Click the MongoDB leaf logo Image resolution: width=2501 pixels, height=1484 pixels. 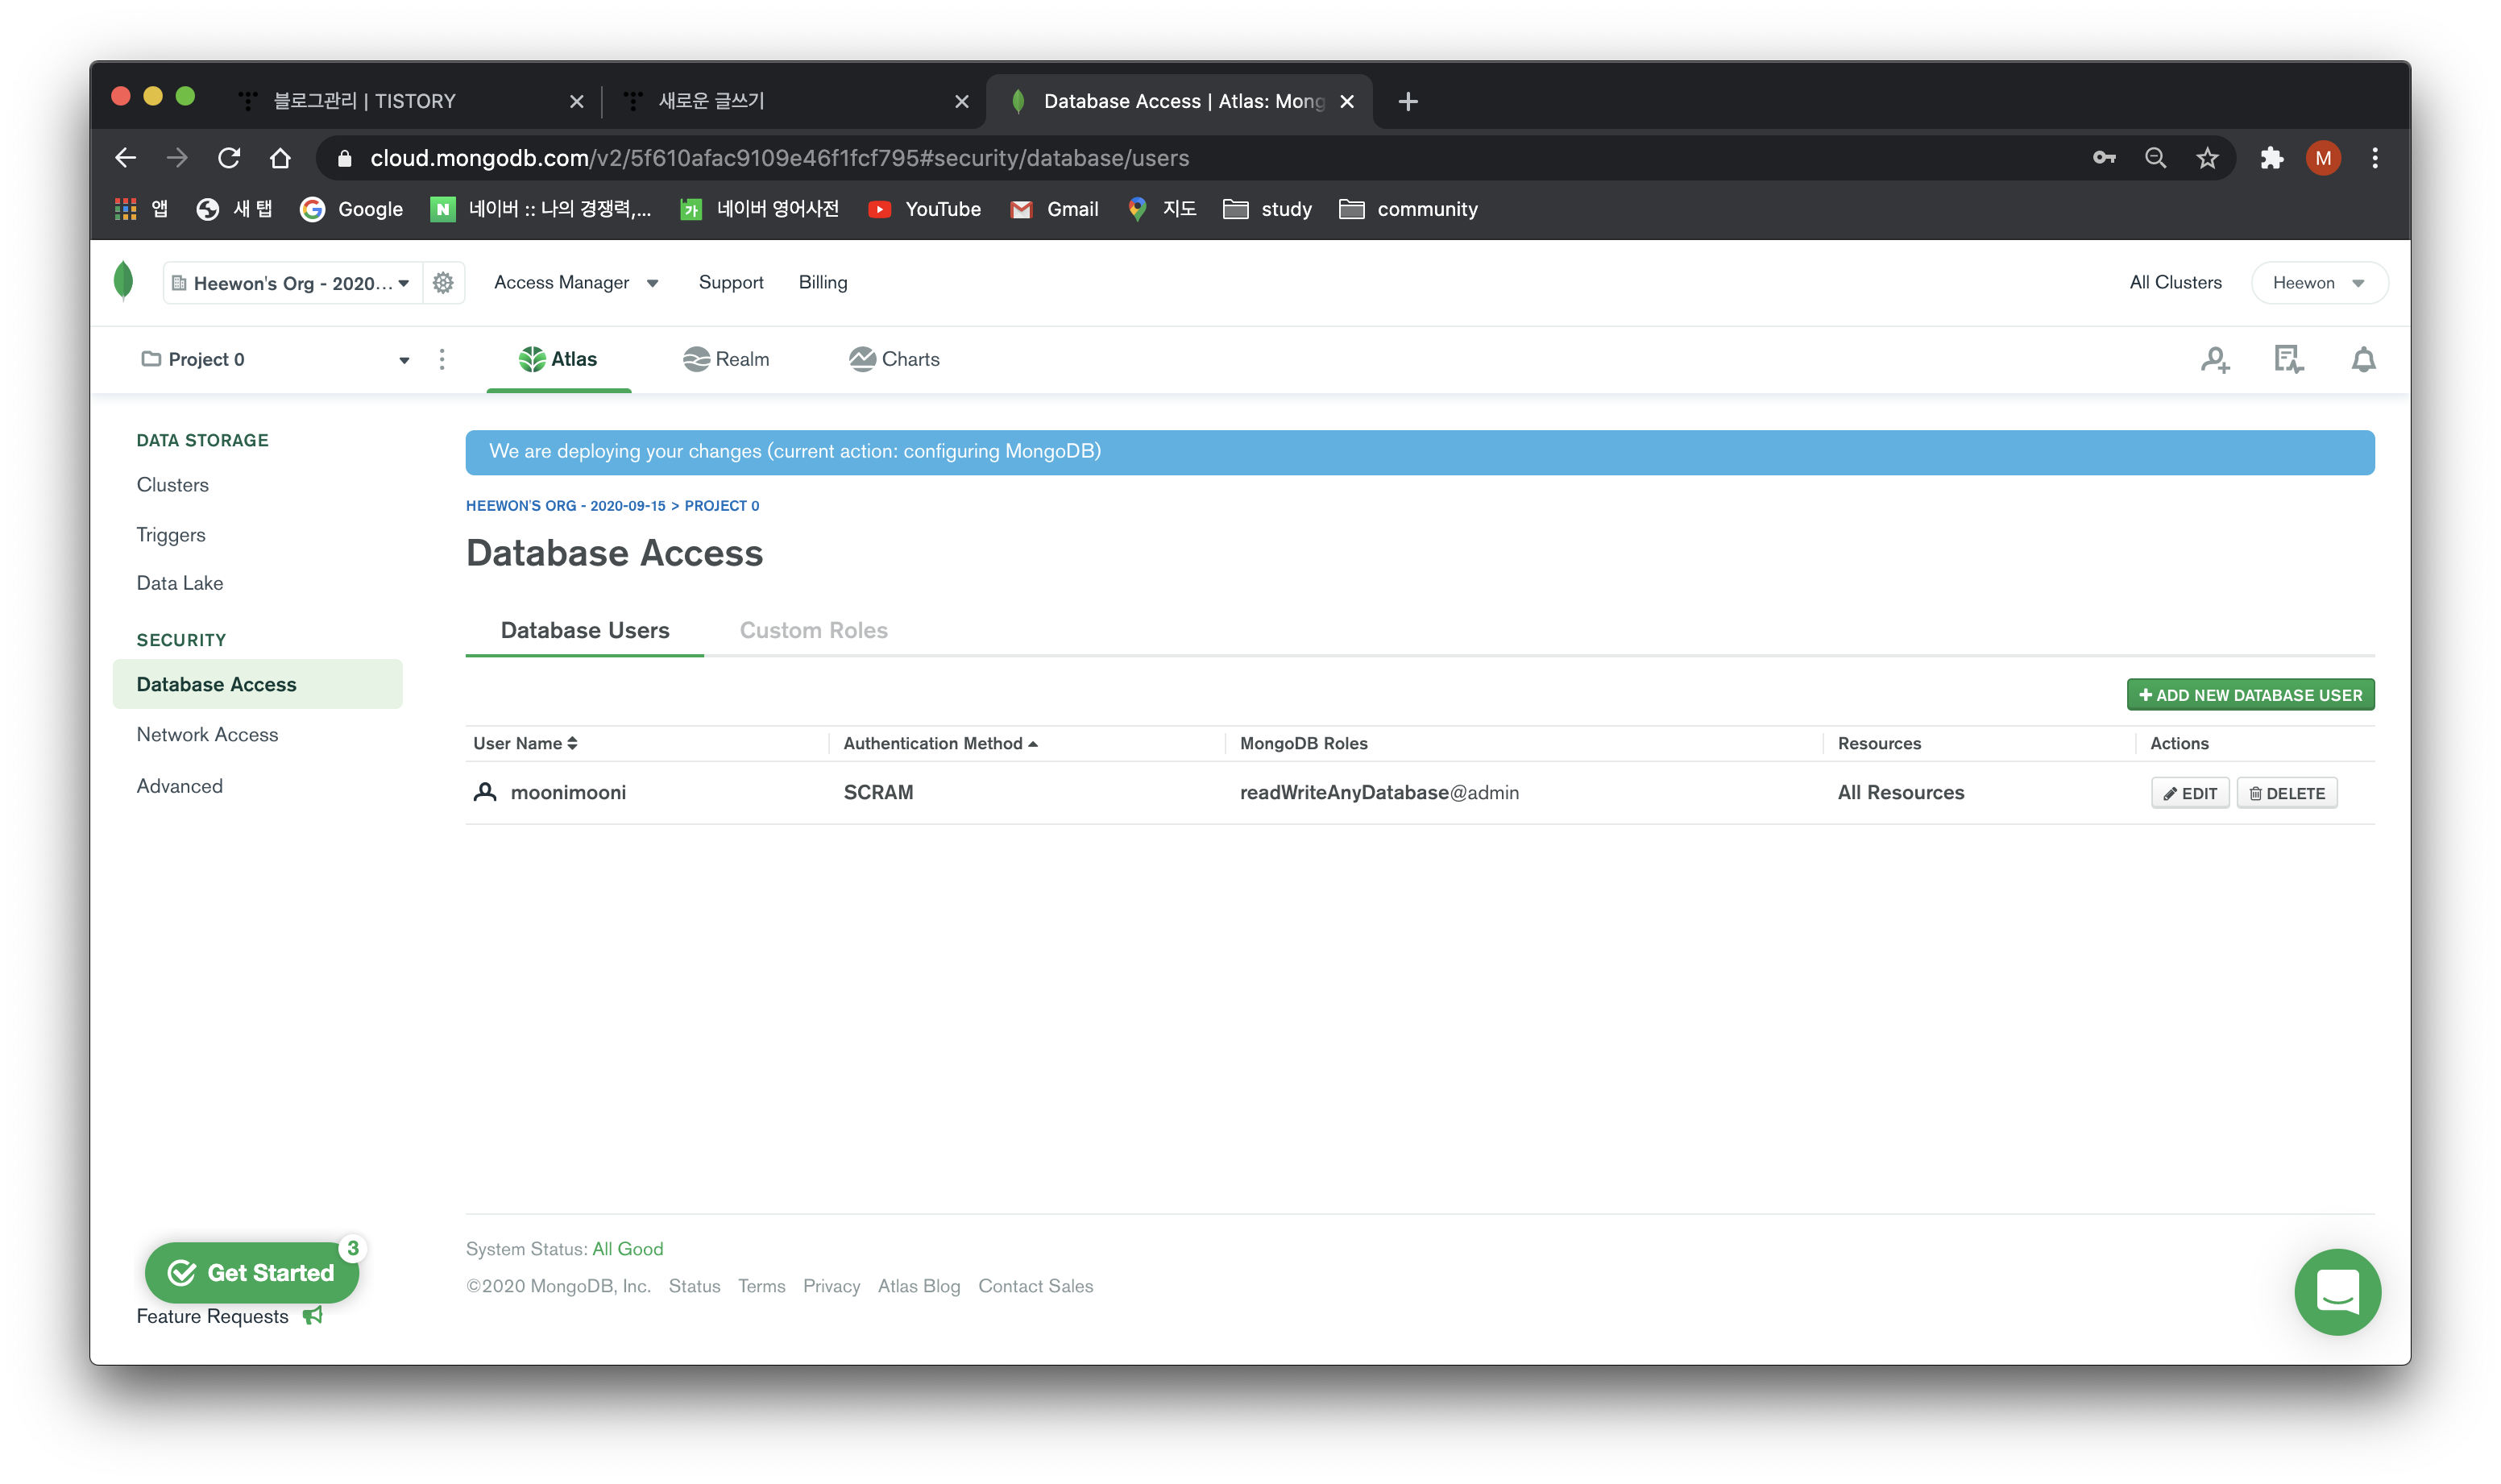[x=124, y=282]
